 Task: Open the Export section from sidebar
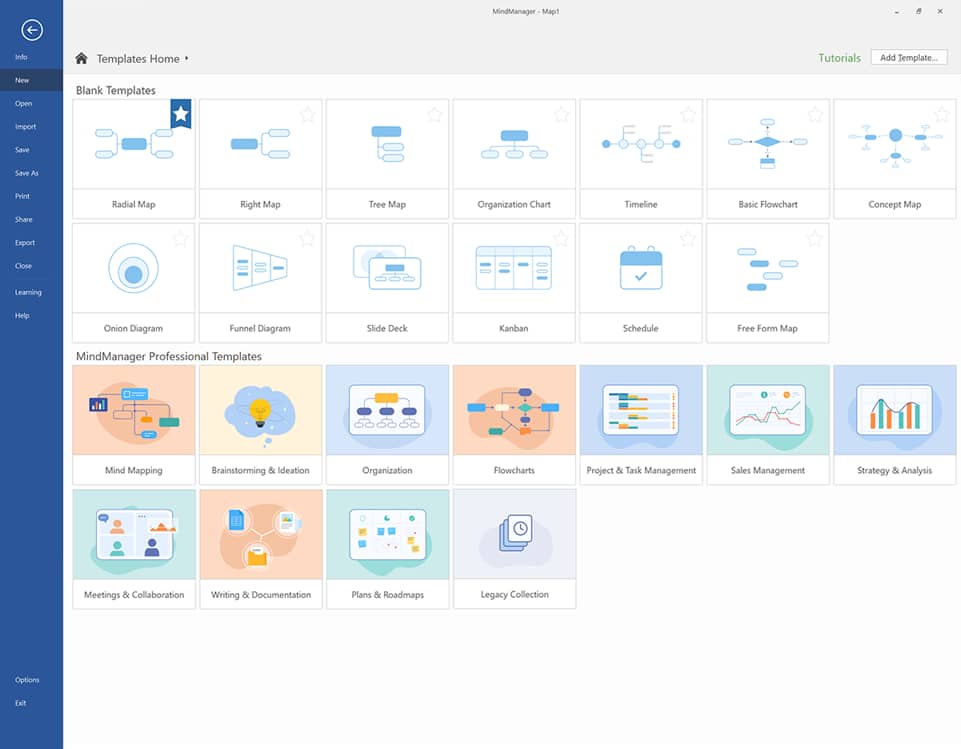pyautogui.click(x=23, y=242)
